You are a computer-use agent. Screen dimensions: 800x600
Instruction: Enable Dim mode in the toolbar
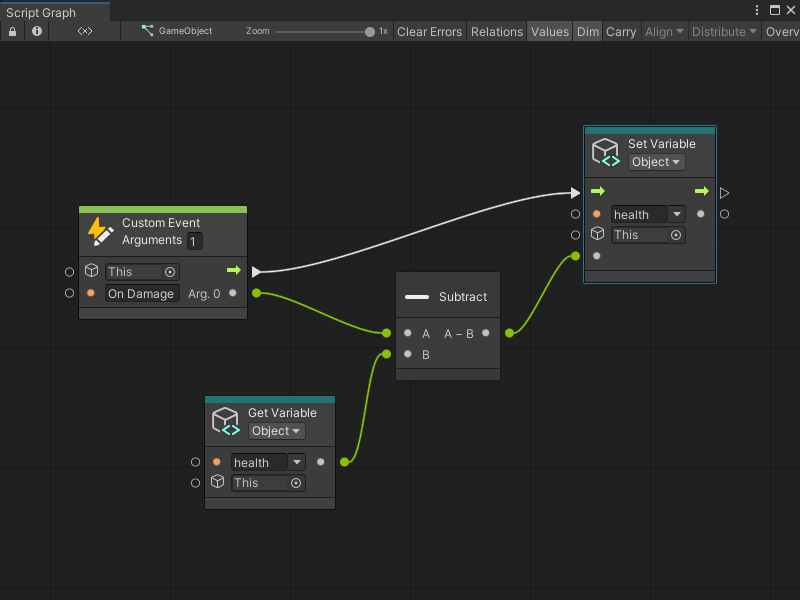[588, 31]
